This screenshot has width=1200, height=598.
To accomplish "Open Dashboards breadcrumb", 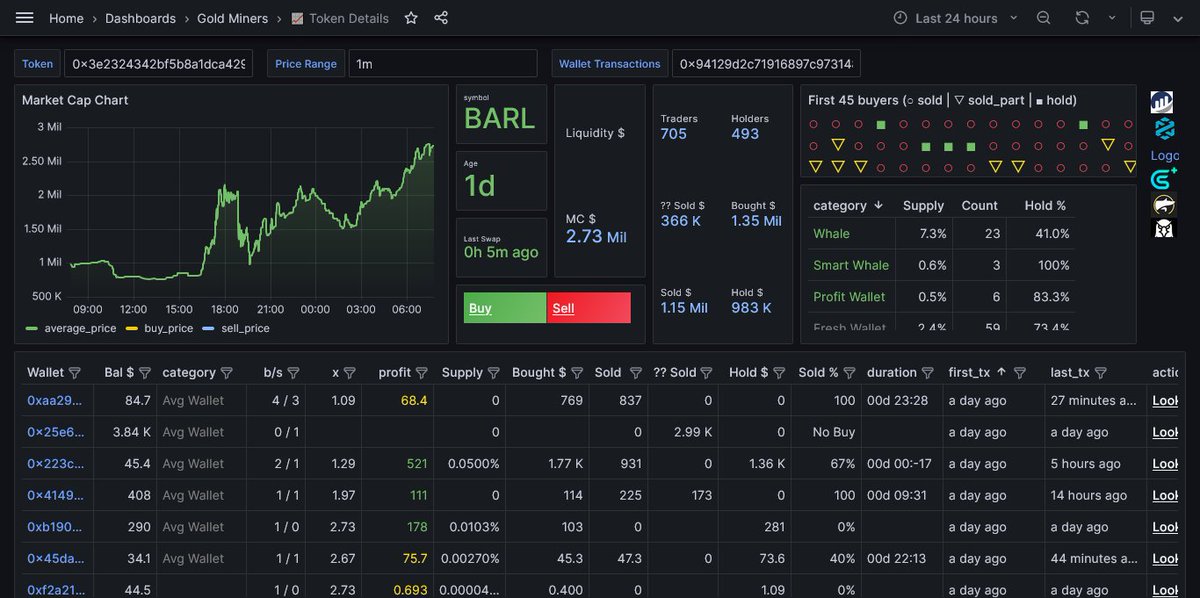I will pyautogui.click(x=140, y=18).
